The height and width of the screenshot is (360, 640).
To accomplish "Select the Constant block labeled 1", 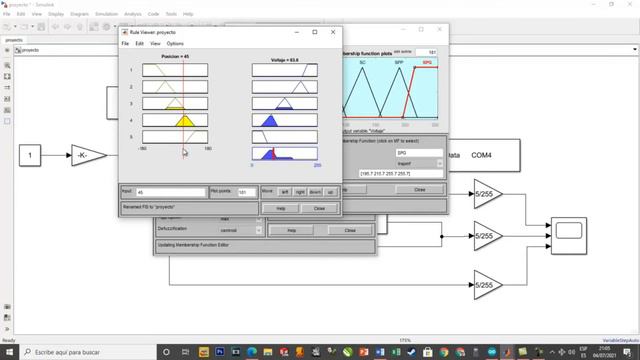I will tap(30, 155).
